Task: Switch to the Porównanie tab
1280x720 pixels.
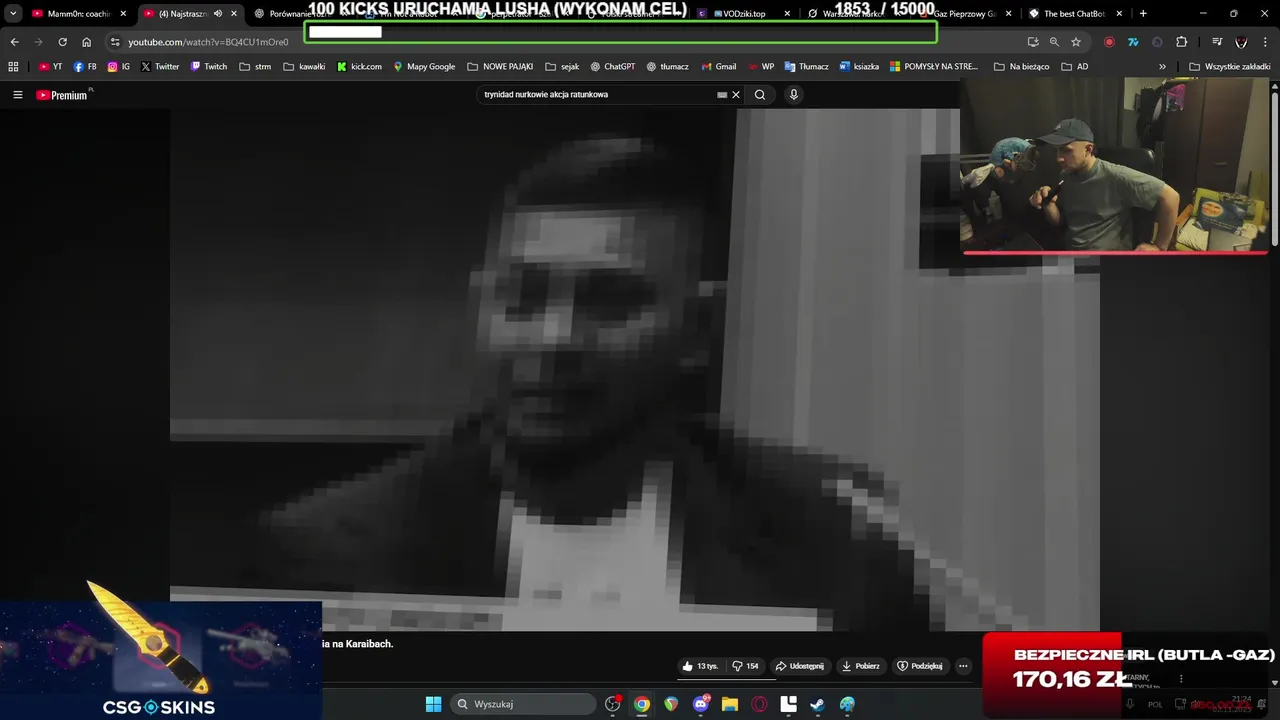Action: [295, 14]
